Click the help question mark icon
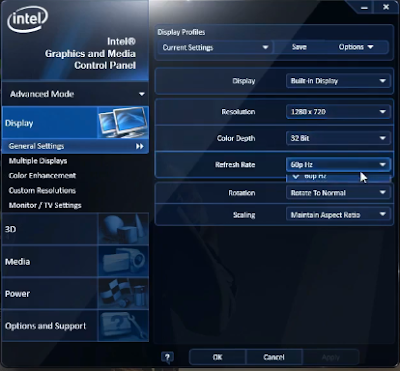Screen dimensions: 400x371 click(x=167, y=357)
